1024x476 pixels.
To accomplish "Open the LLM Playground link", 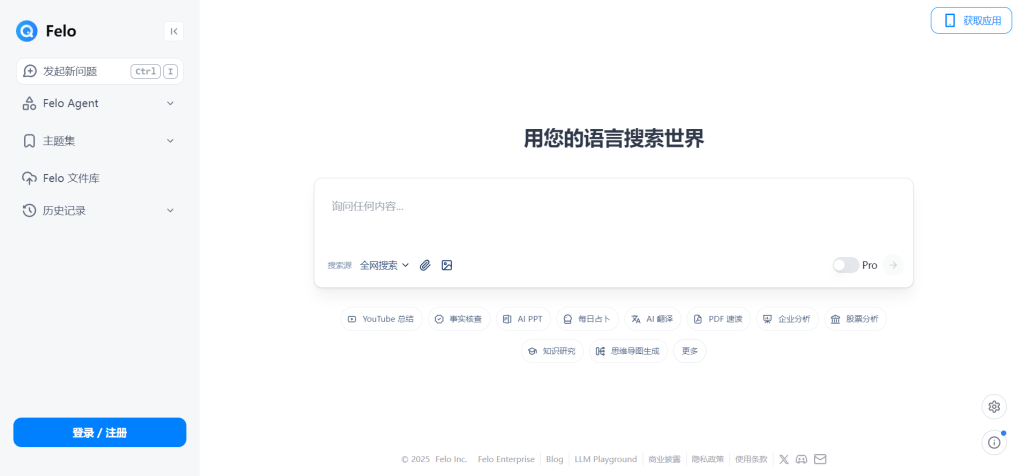I will (x=605, y=460).
